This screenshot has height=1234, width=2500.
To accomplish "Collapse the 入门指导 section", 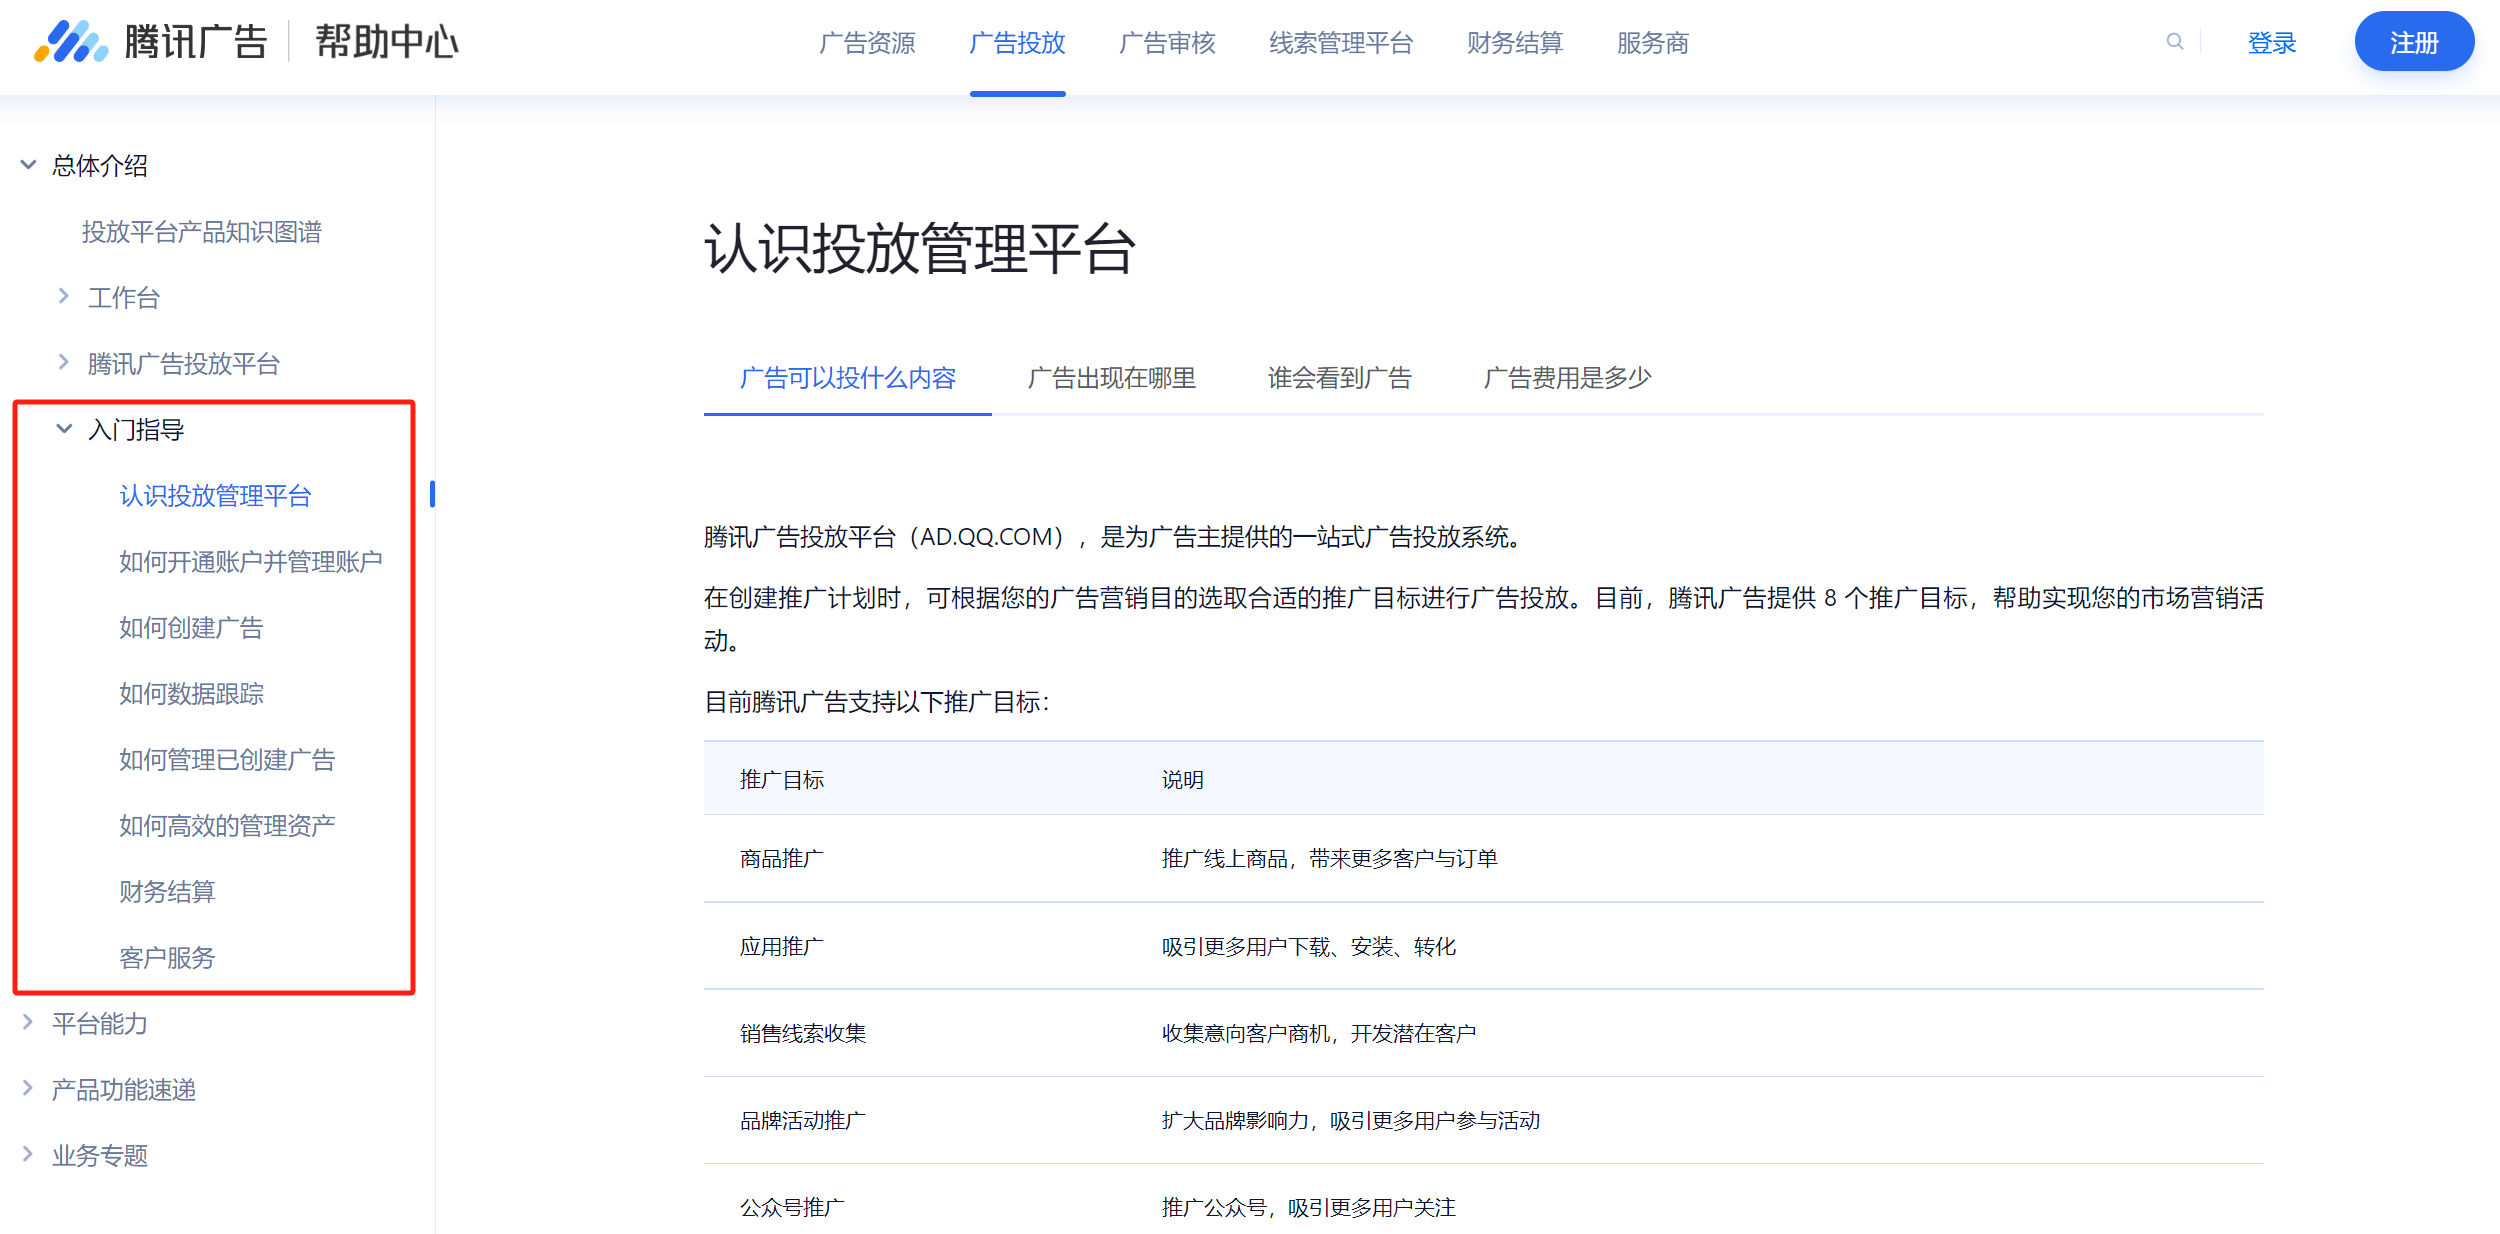I will click(64, 429).
